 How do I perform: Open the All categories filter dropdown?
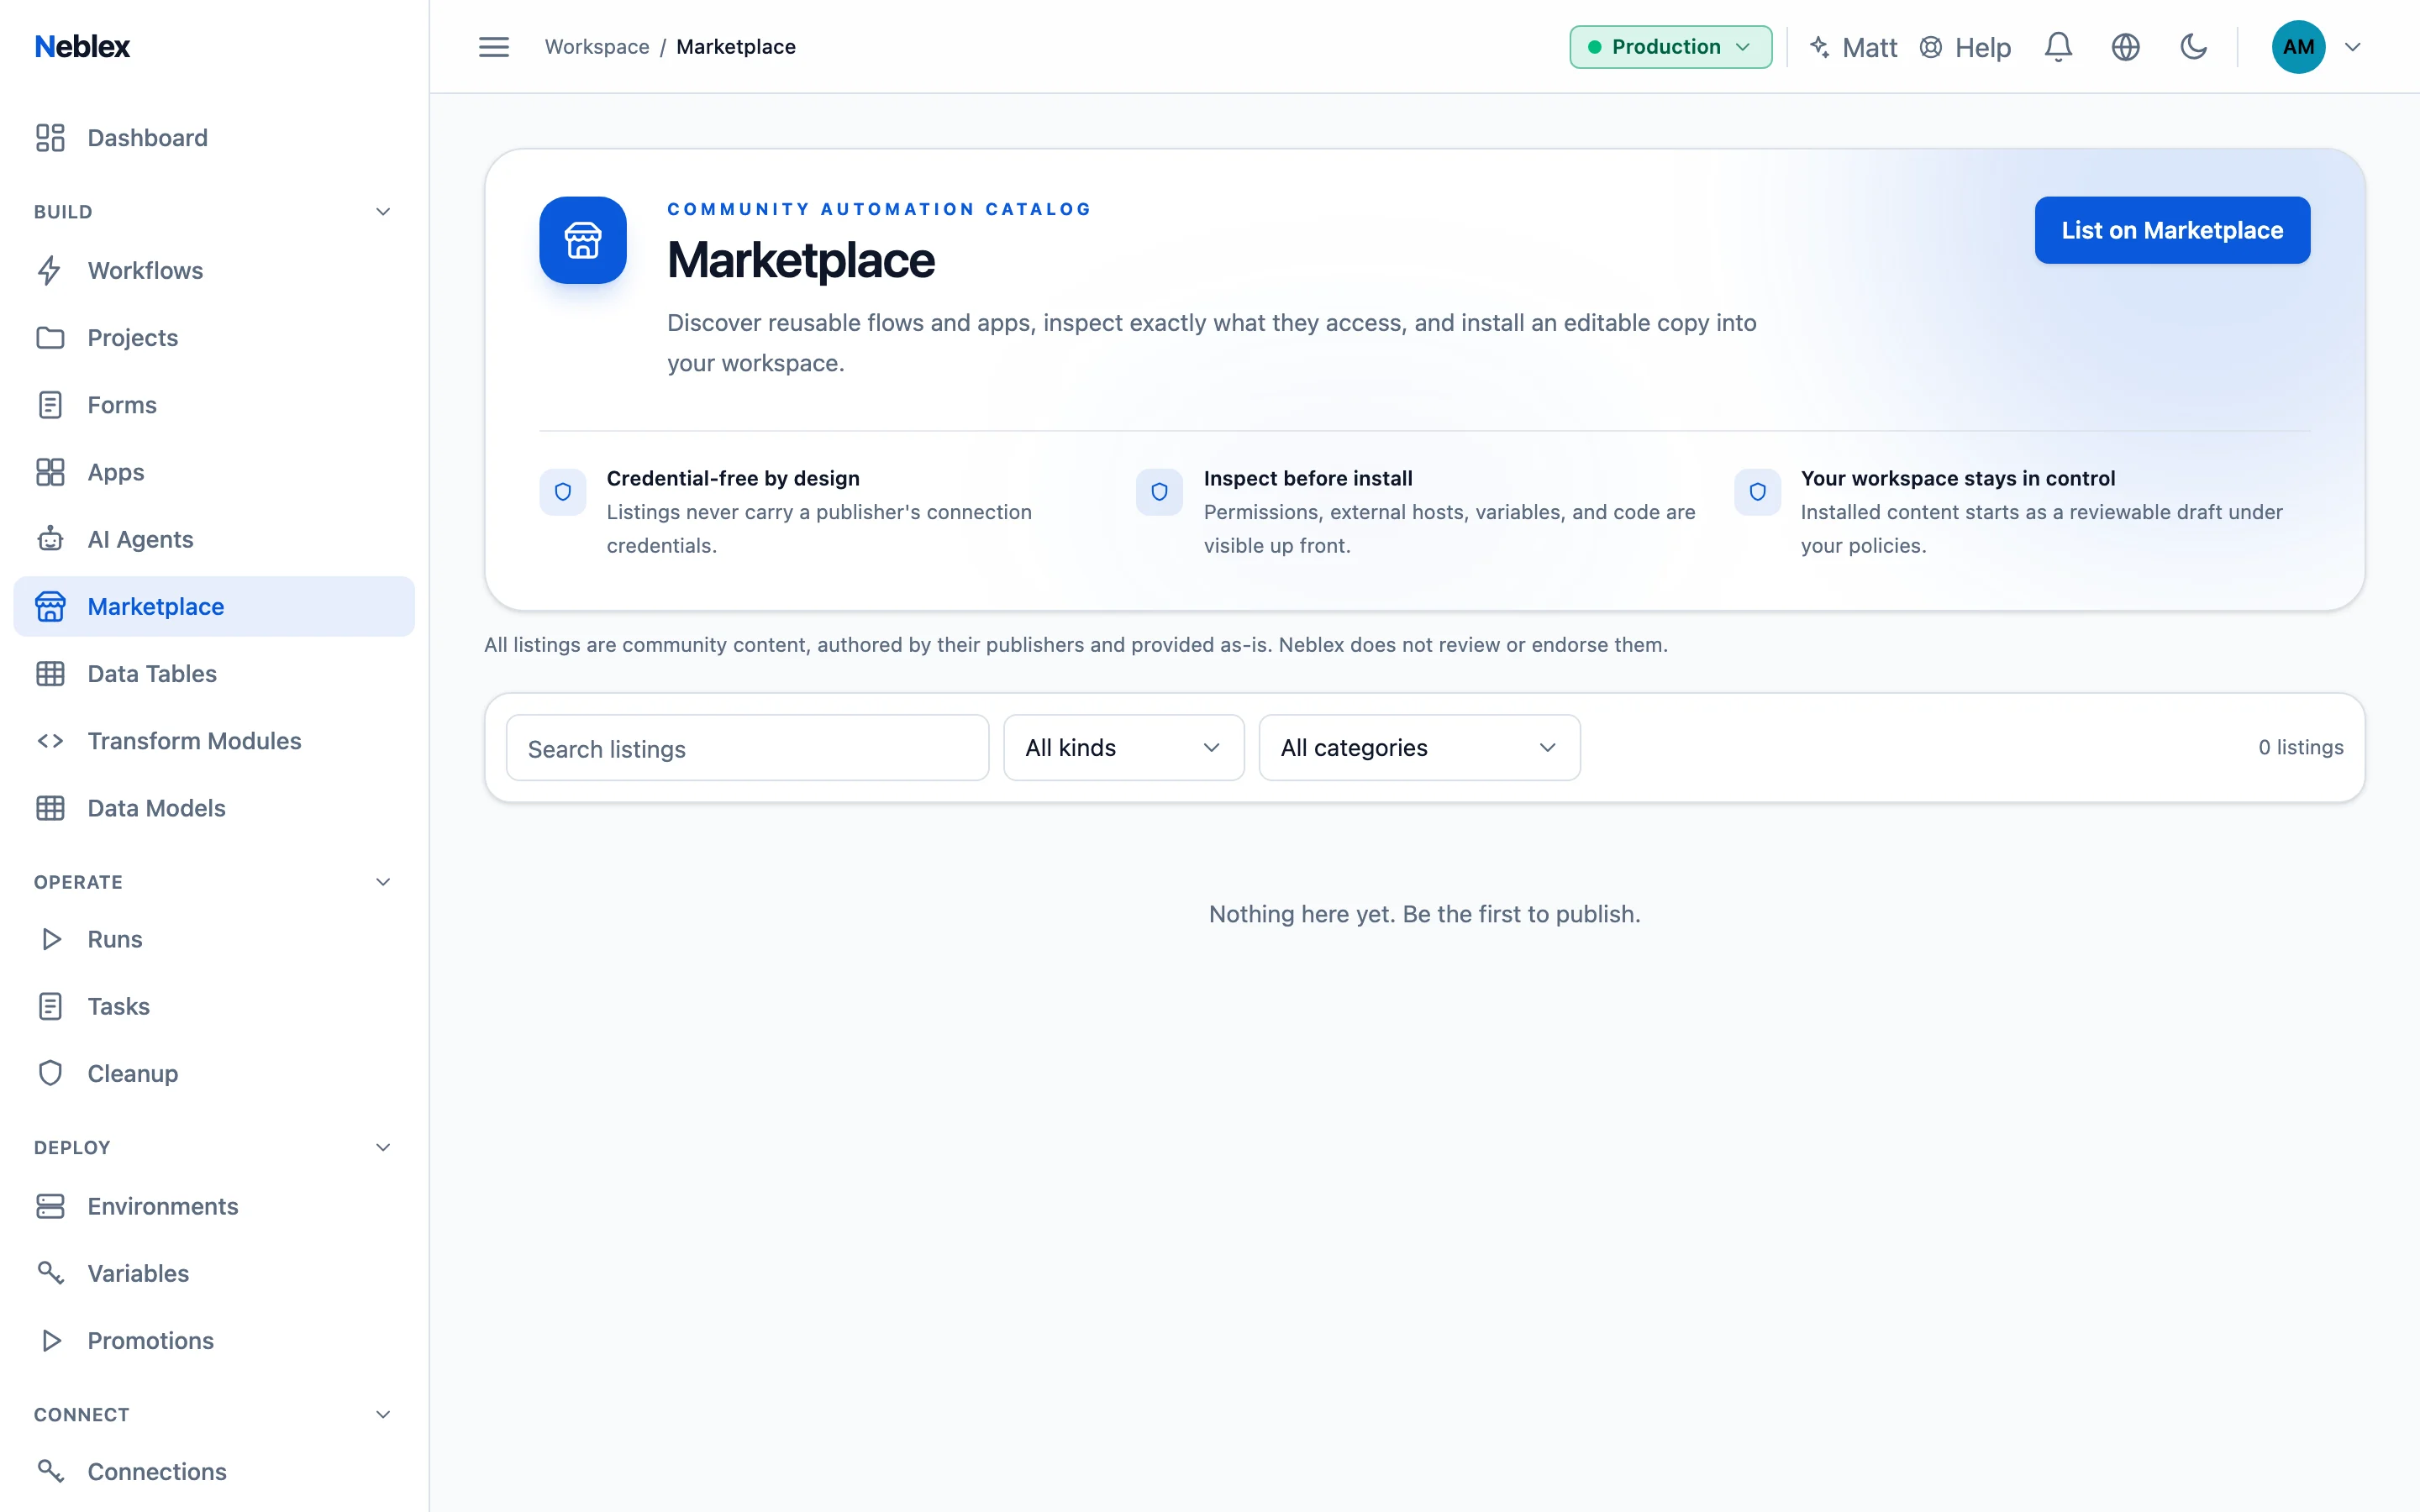(1419, 747)
